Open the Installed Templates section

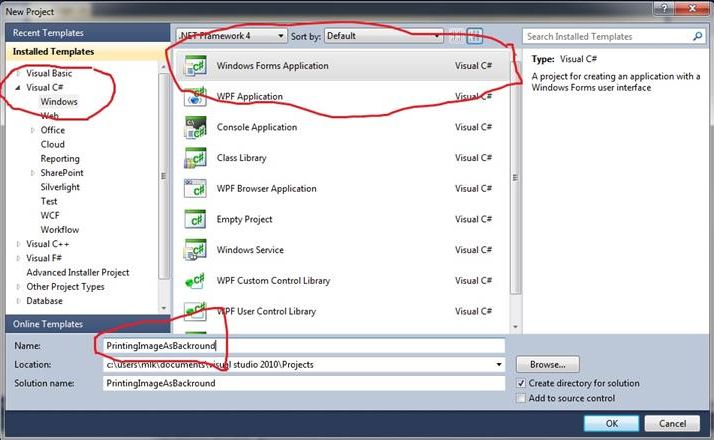click(87, 51)
